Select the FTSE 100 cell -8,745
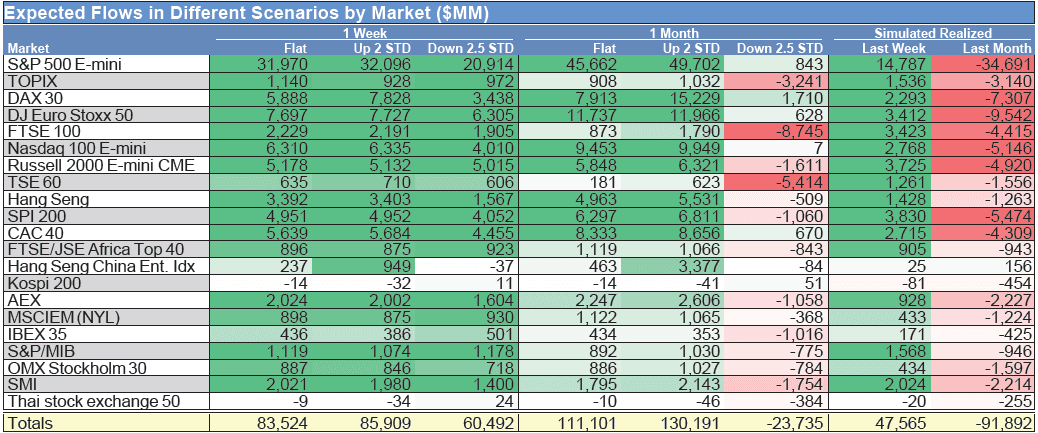The width and height of the screenshot is (1038, 433). (776, 131)
